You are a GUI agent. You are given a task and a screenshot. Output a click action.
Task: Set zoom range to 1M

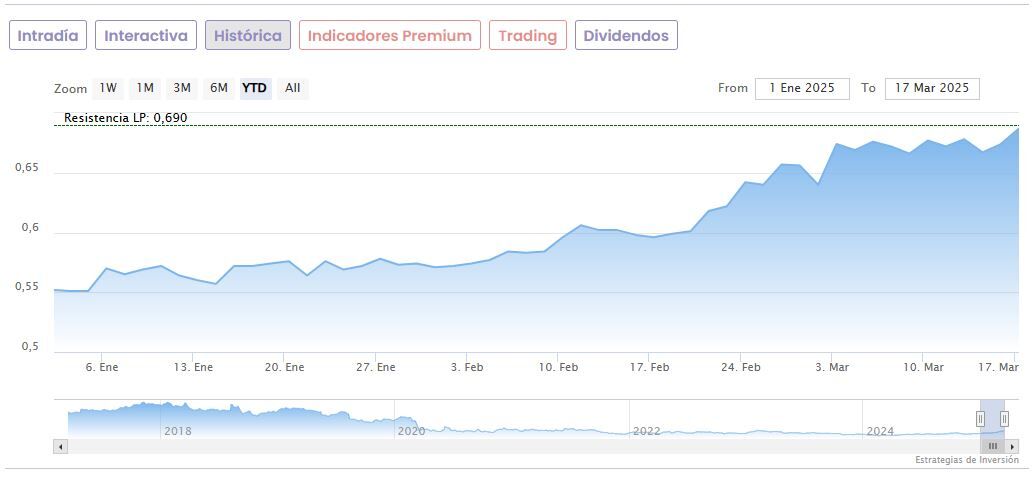145,88
